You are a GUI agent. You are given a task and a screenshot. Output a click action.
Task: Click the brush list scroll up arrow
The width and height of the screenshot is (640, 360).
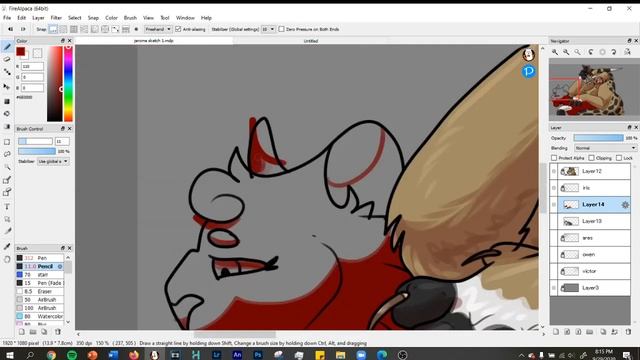coord(68,258)
